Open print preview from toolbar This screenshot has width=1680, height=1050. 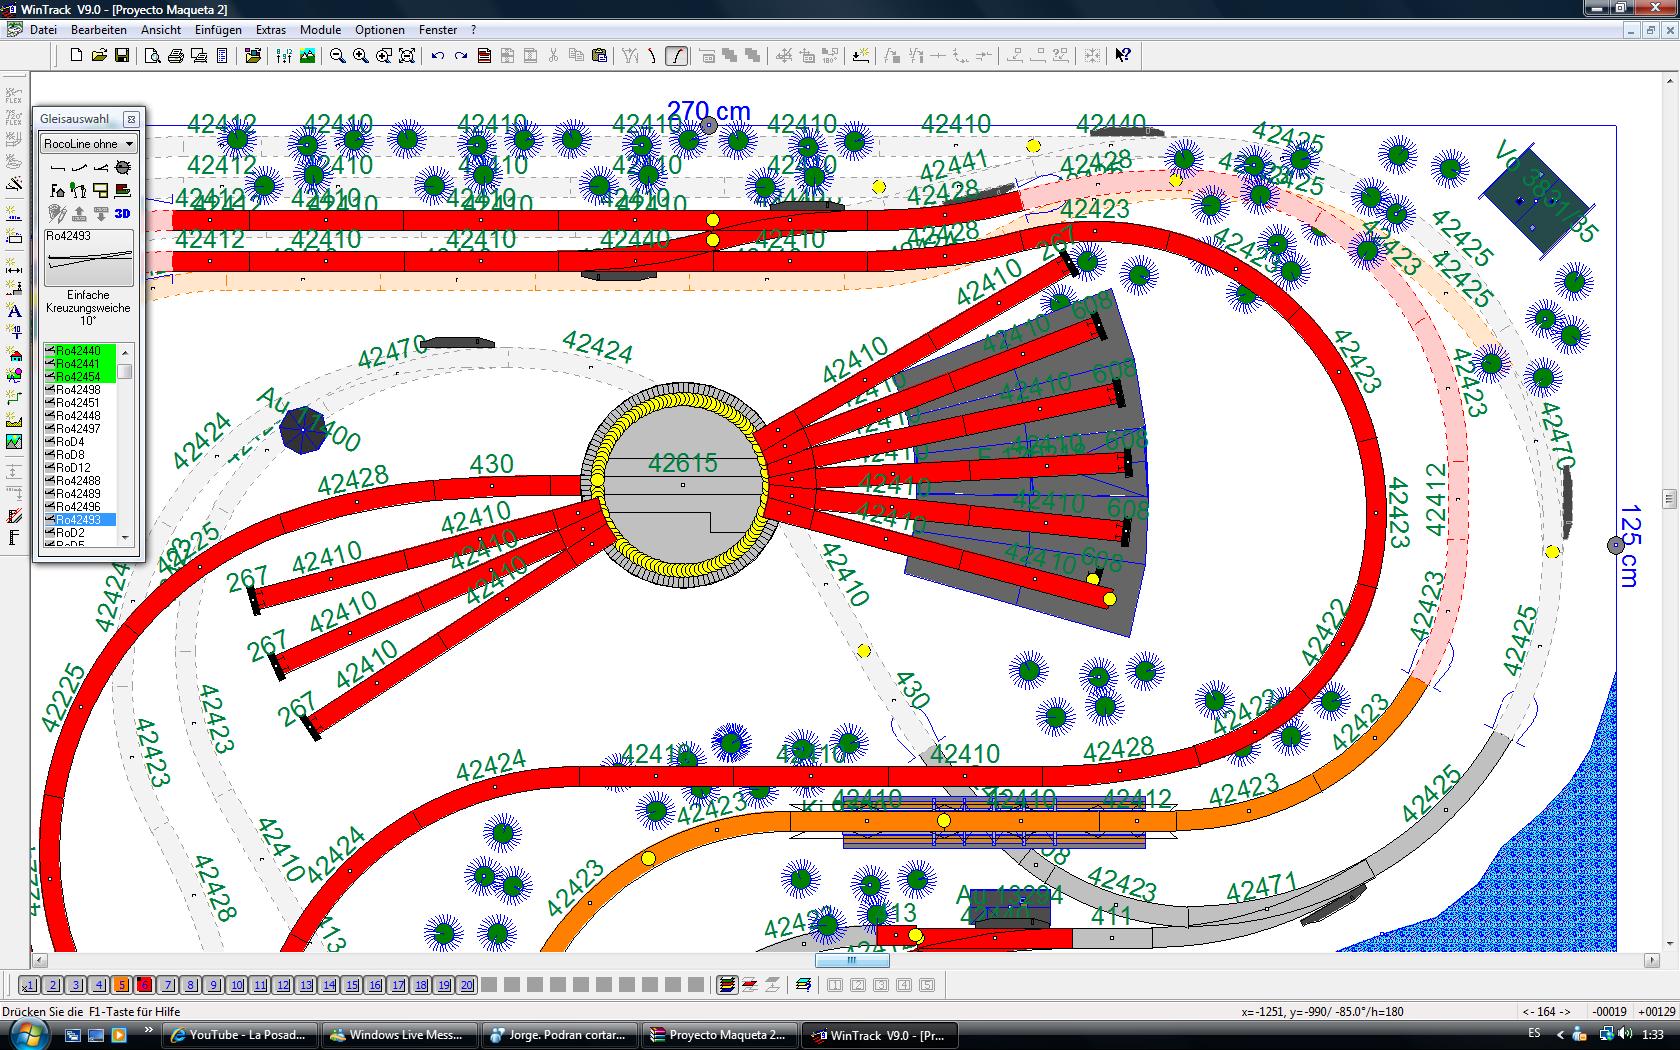152,56
